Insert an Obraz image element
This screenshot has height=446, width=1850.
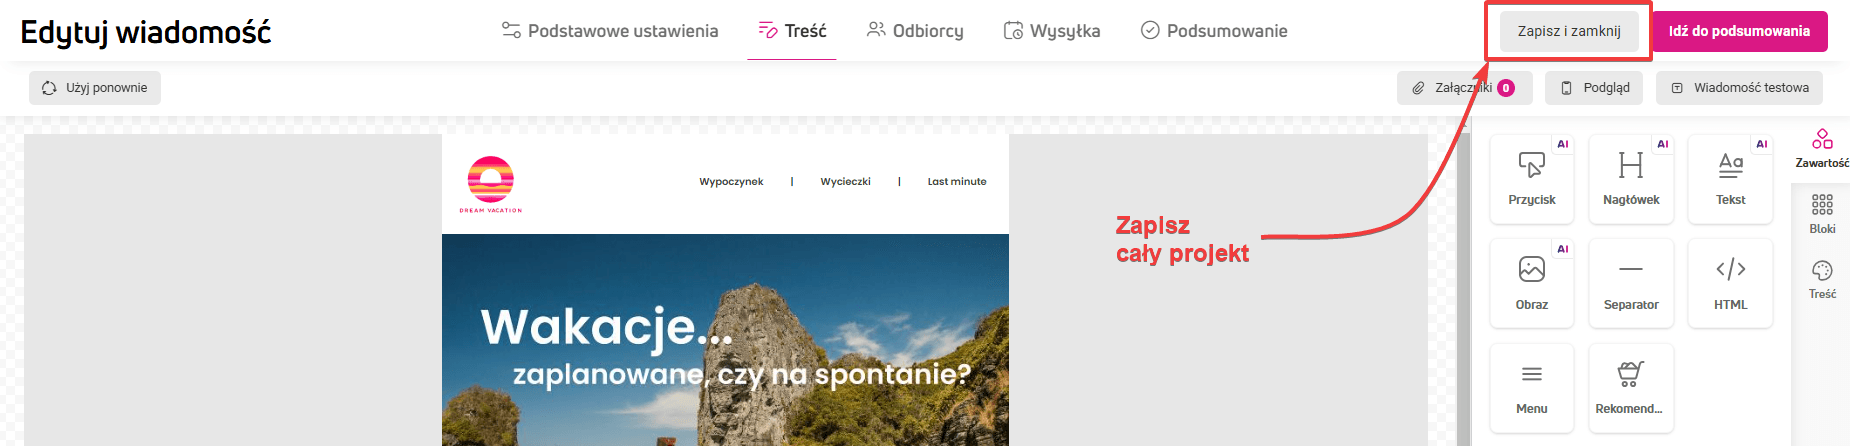(x=1531, y=284)
